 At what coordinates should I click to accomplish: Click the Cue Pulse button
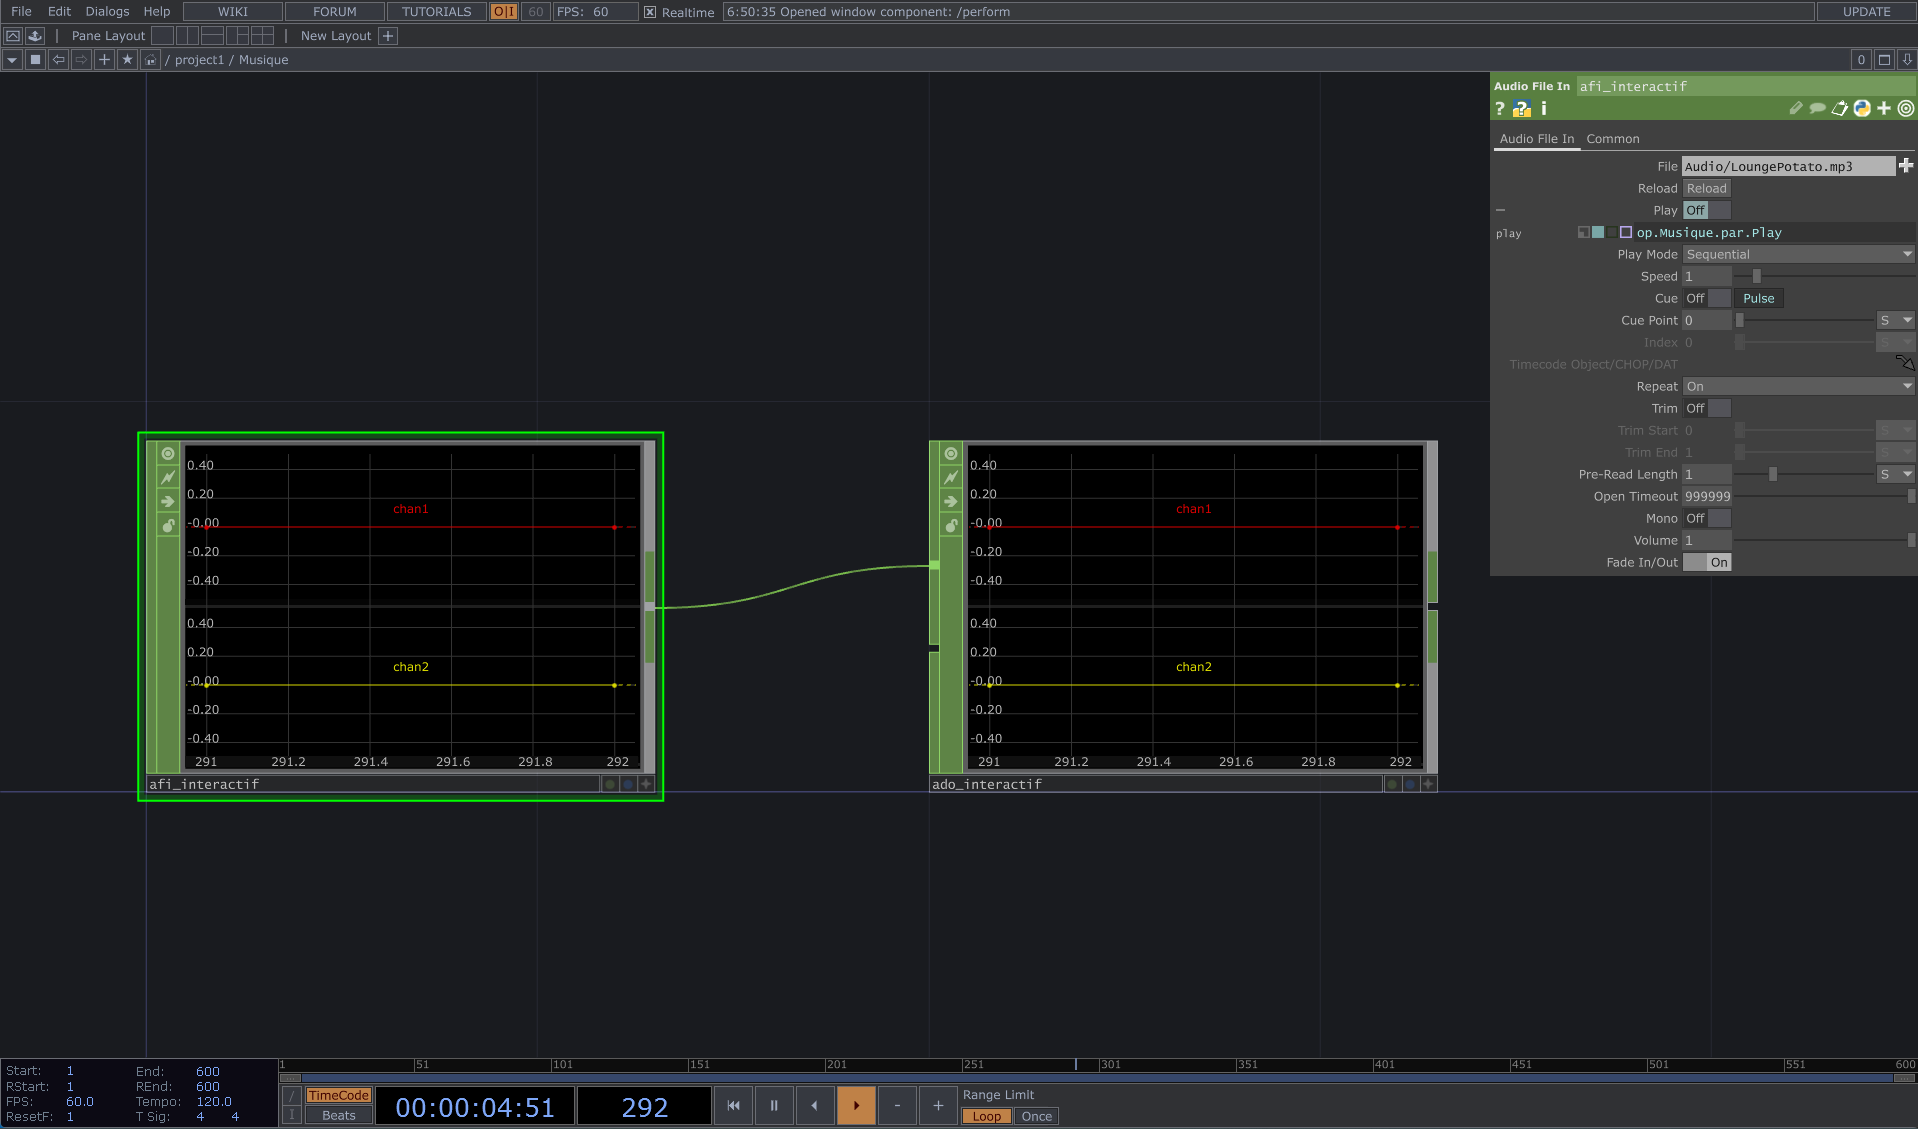tap(1758, 299)
